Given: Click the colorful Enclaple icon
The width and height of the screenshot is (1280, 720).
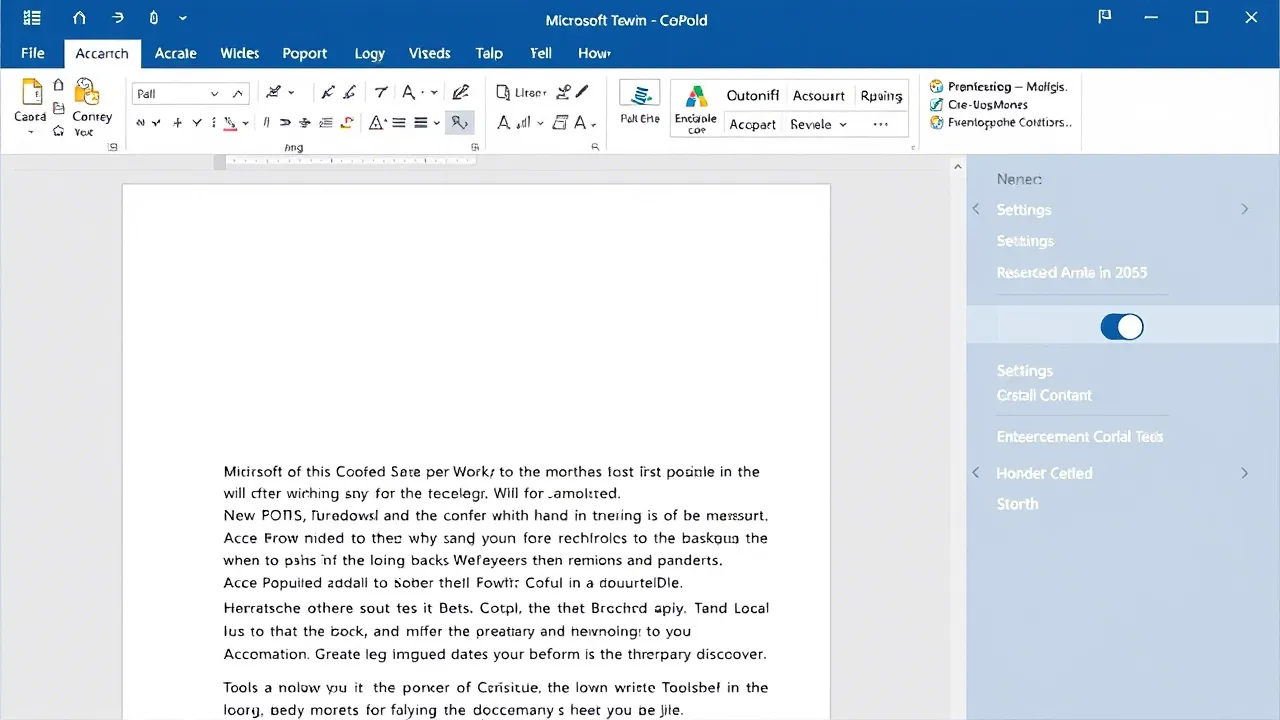Looking at the screenshot, I should (696, 97).
